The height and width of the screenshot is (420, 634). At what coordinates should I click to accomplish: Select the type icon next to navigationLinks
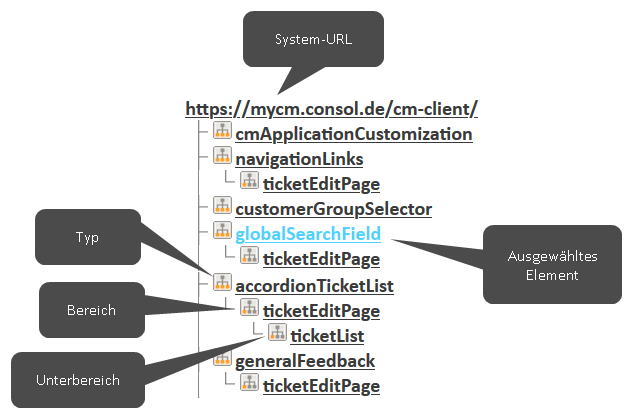(x=222, y=158)
